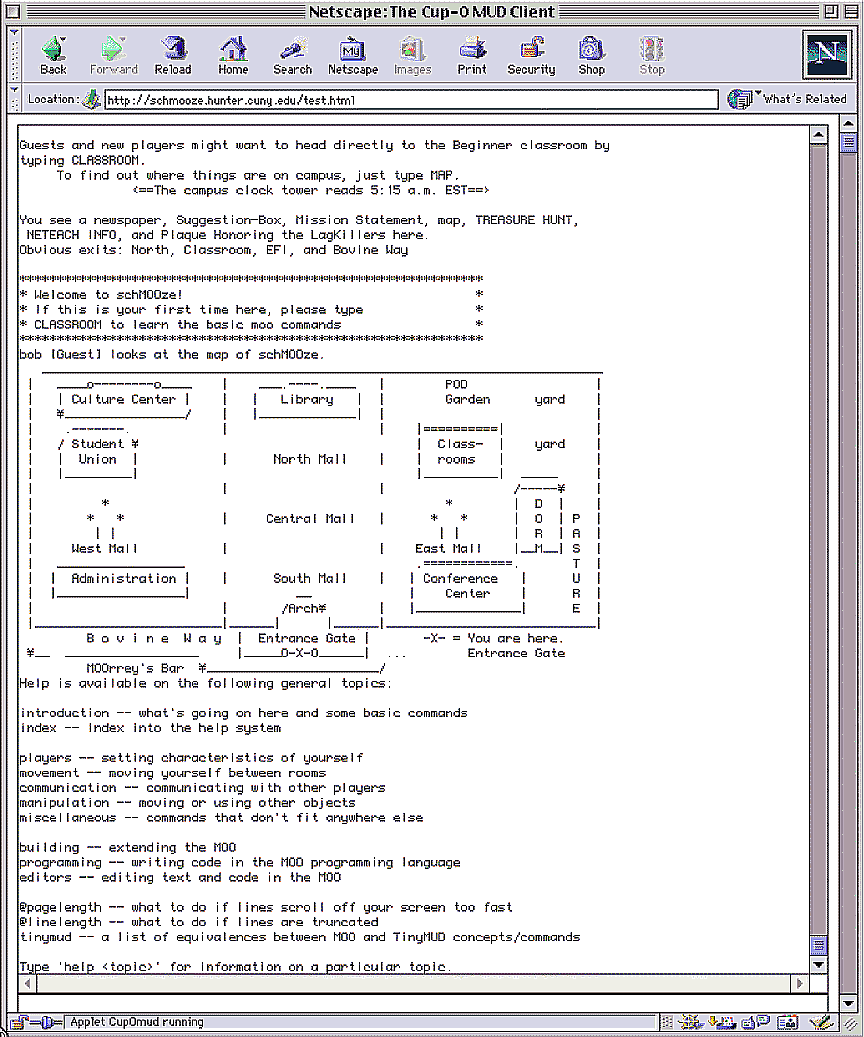864x1037 pixels.
Task: Click the browser window's scroll up arrow
Action: pyautogui.click(x=849, y=122)
